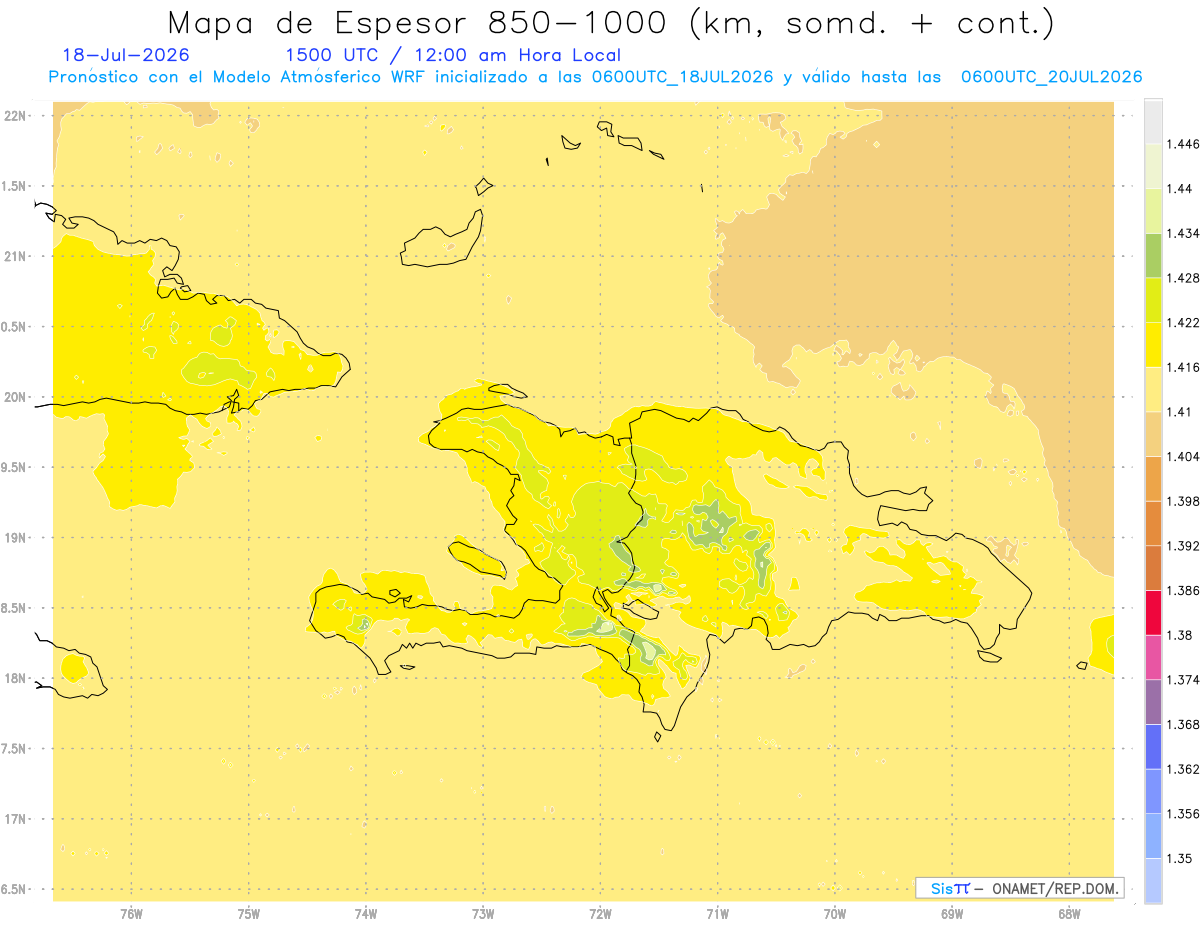Viewport: 1200px width, 927px height.
Task: Click the 22N latitude label
Action: coord(15,115)
